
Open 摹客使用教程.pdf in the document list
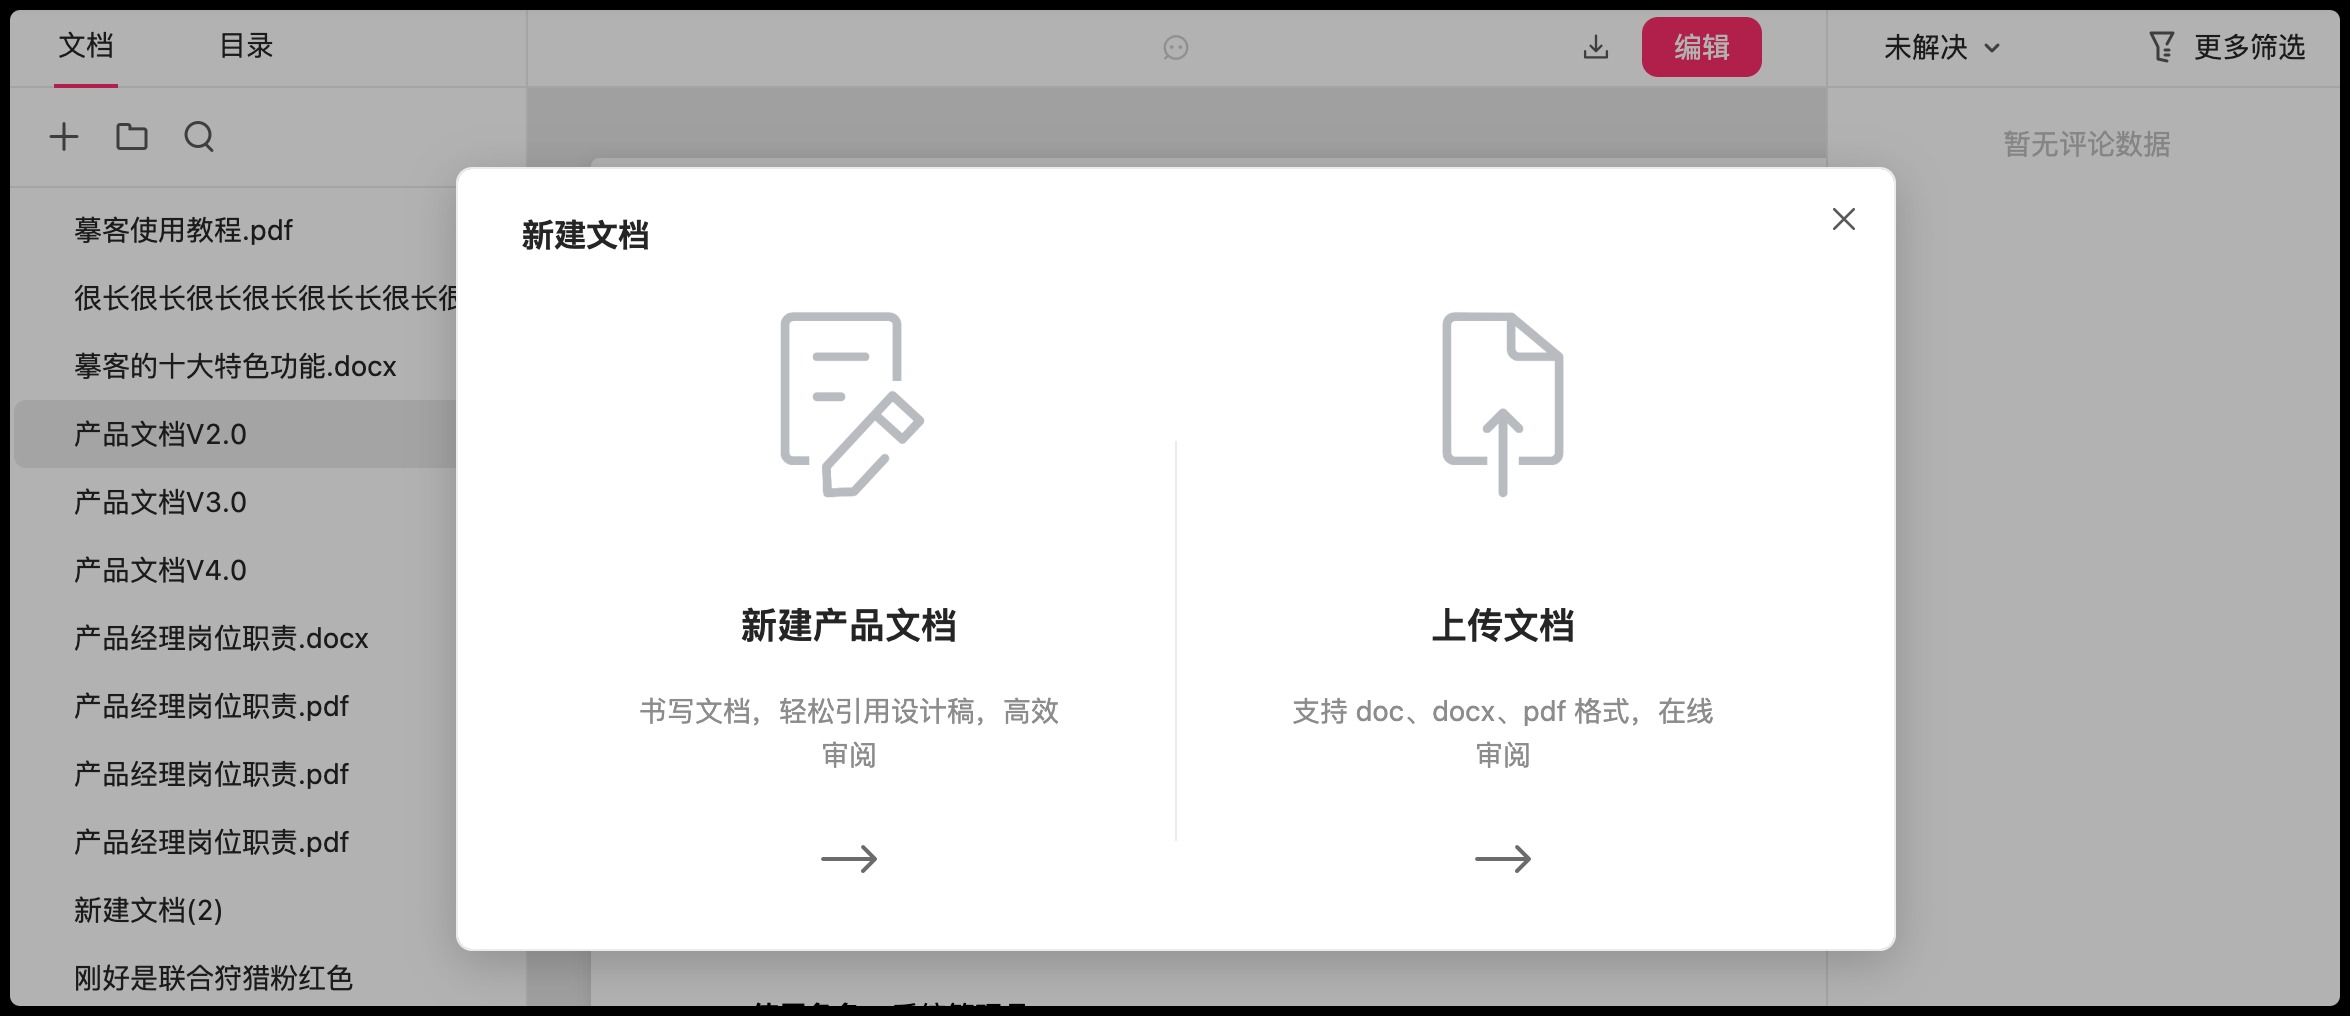(x=184, y=230)
